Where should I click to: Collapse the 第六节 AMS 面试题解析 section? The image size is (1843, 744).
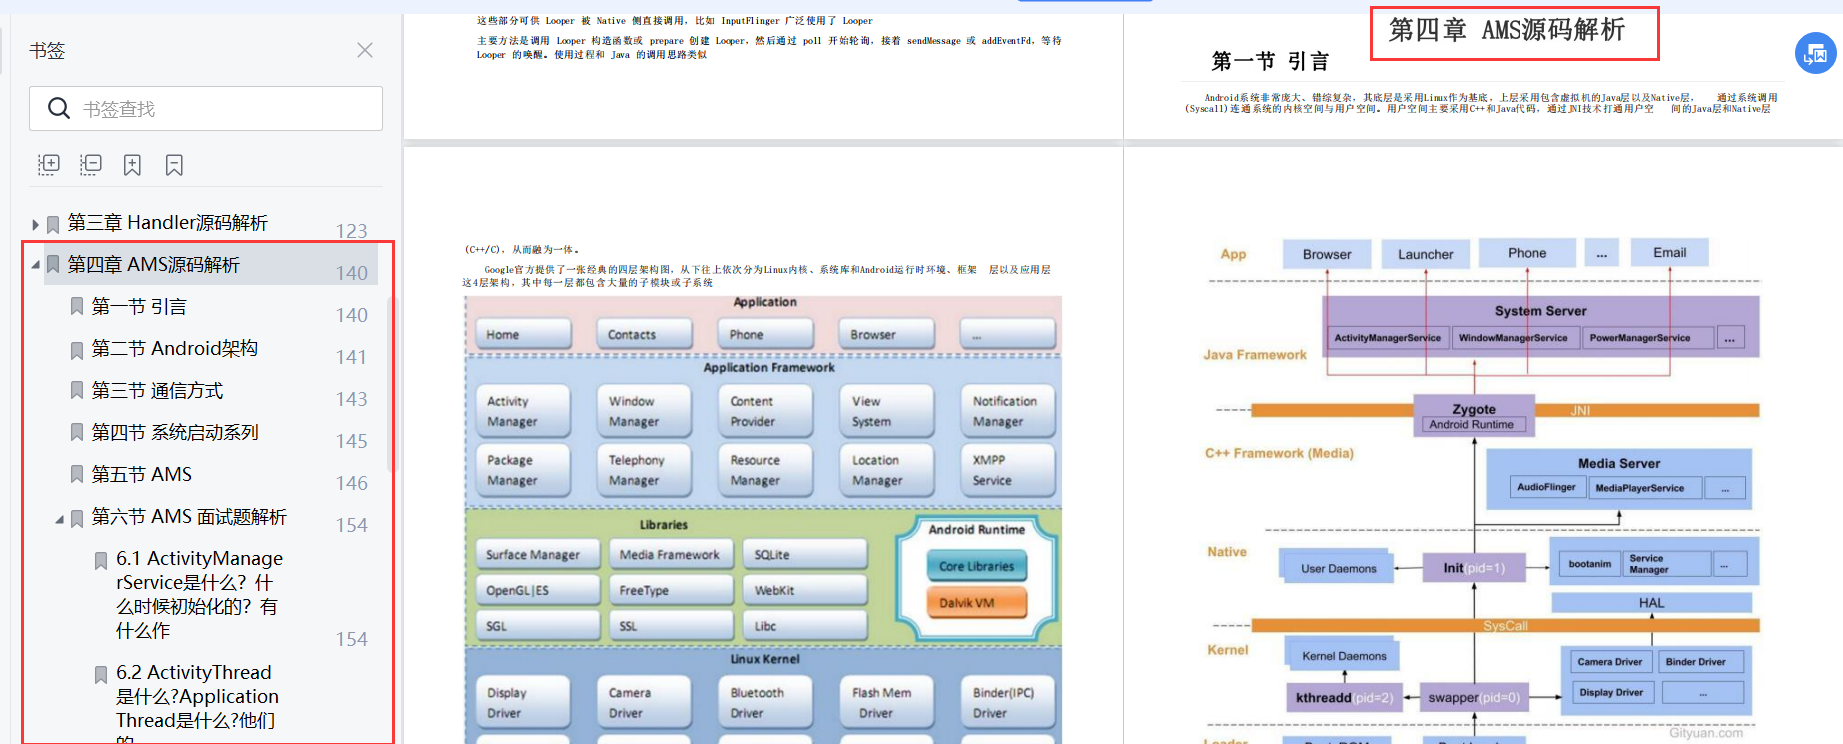coord(59,518)
